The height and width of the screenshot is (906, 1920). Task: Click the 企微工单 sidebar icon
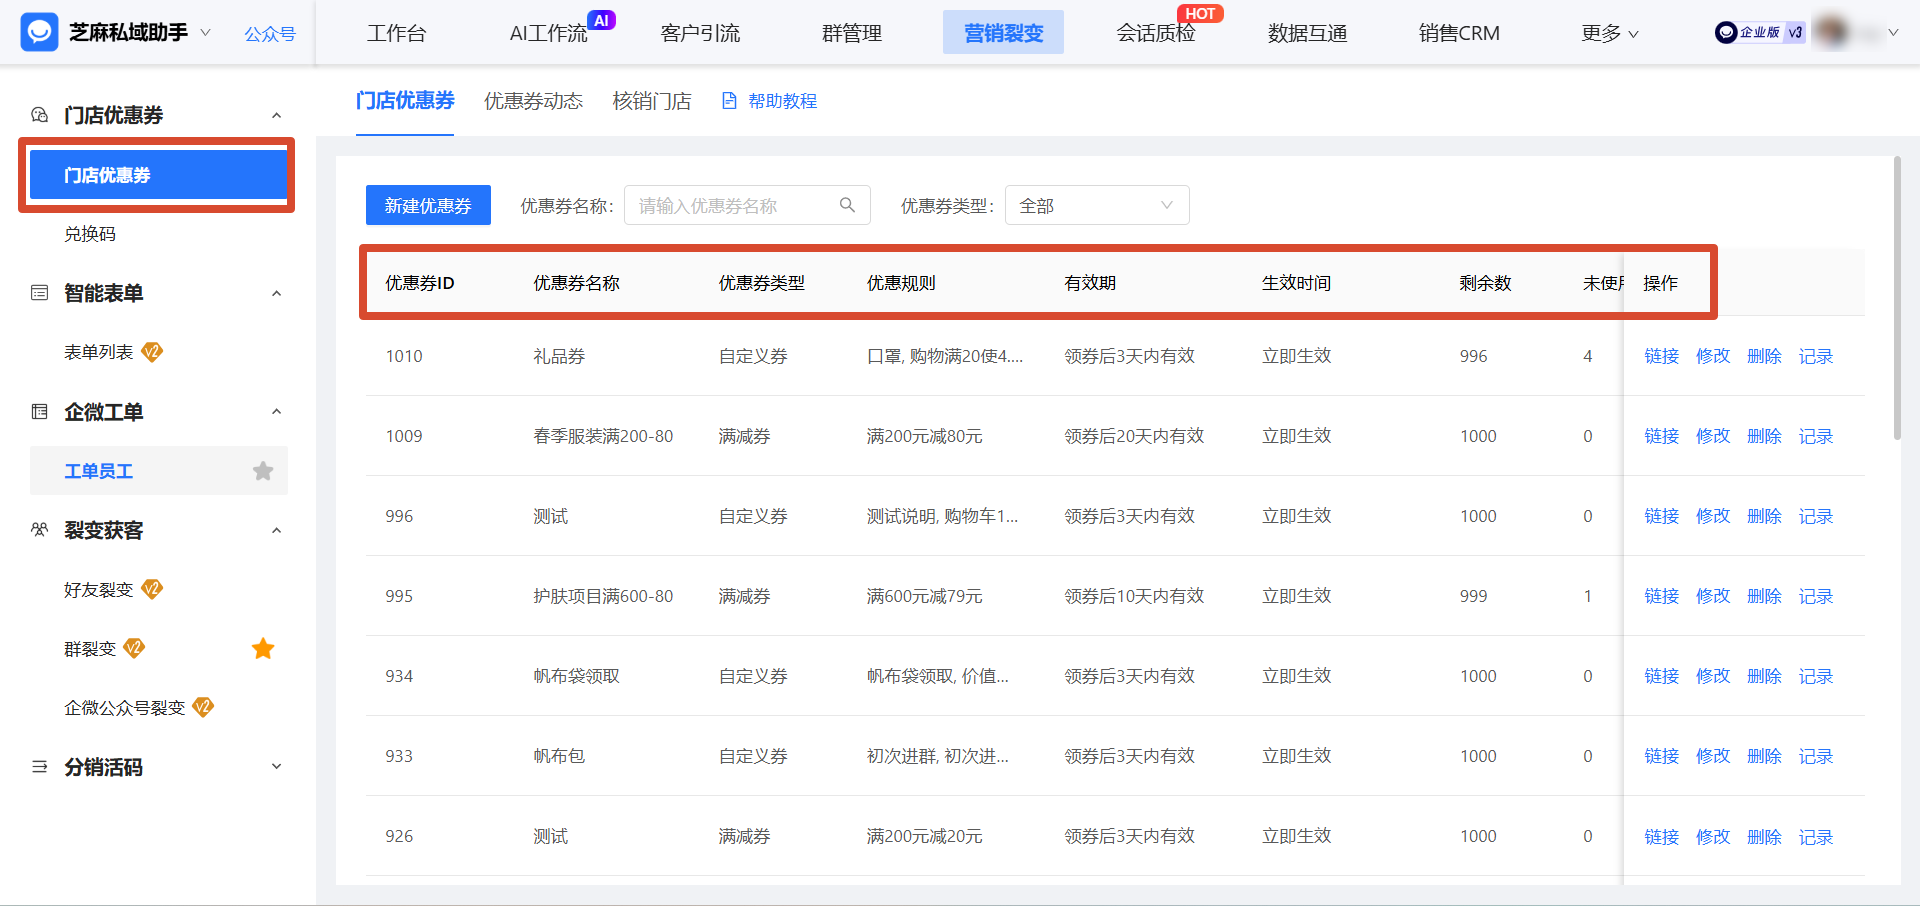coord(40,412)
